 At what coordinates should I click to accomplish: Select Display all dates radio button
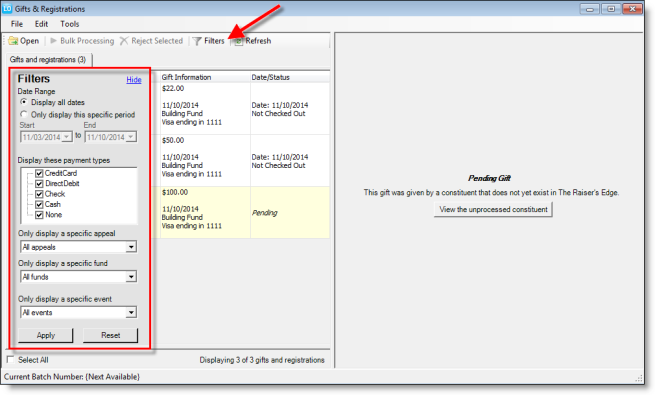[x=24, y=102]
